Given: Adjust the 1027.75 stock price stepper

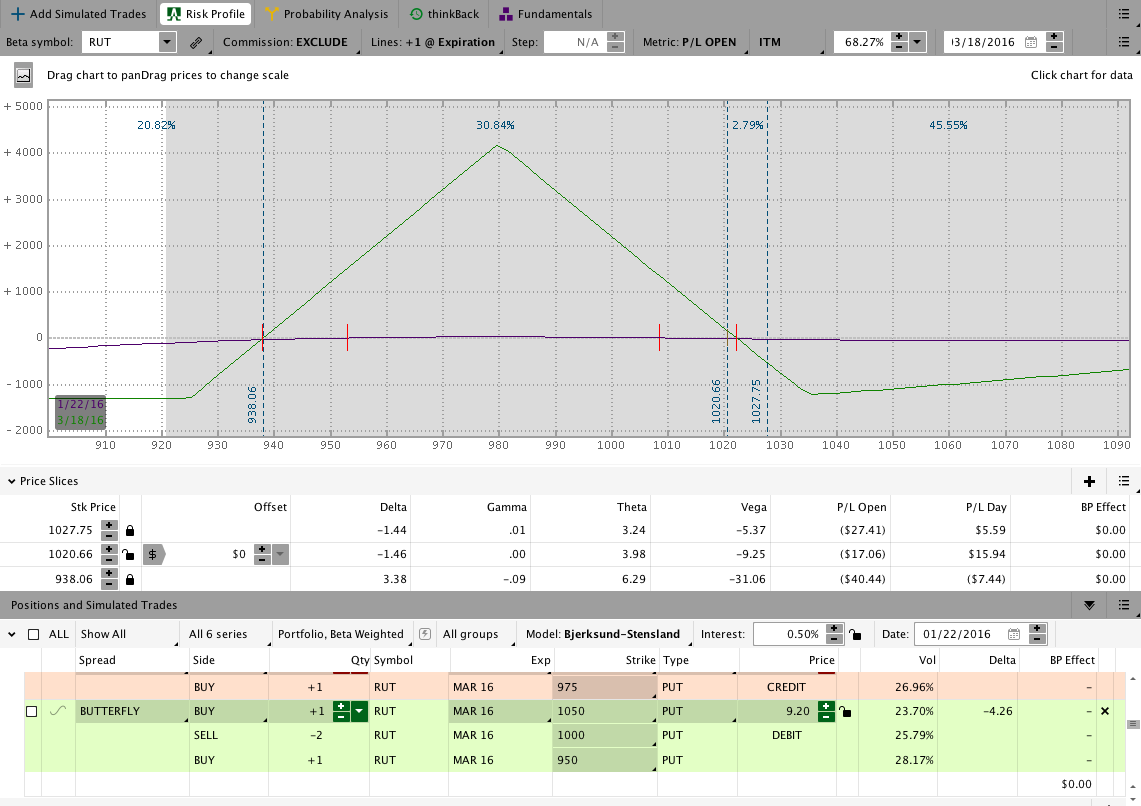Looking at the screenshot, I should [109, 530].
